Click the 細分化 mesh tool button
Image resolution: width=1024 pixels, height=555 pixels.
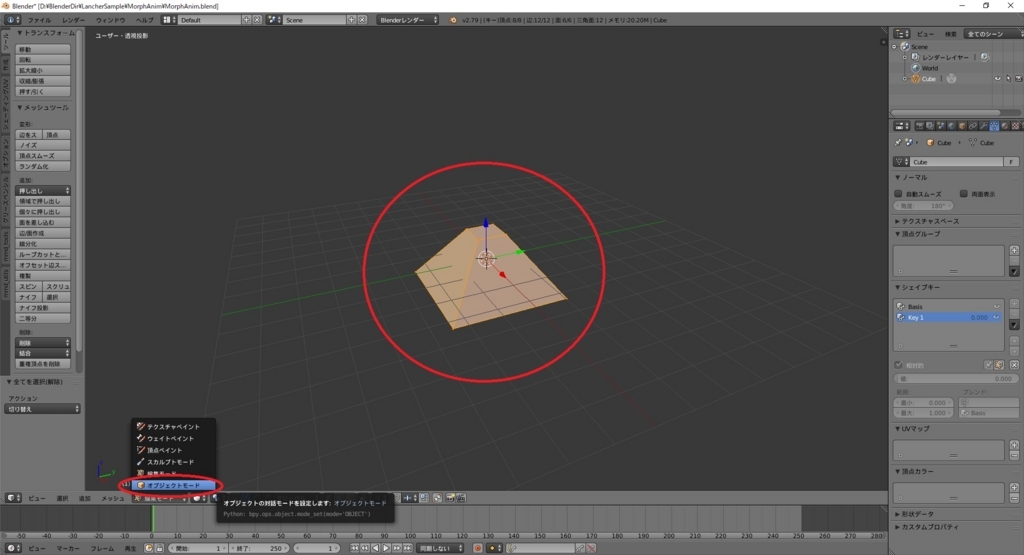42,244
